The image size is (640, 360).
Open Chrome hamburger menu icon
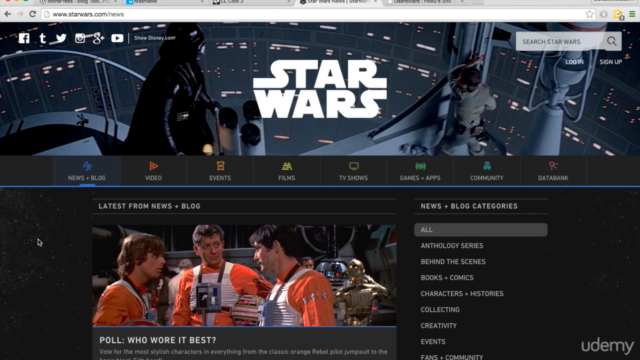[632, 14]
